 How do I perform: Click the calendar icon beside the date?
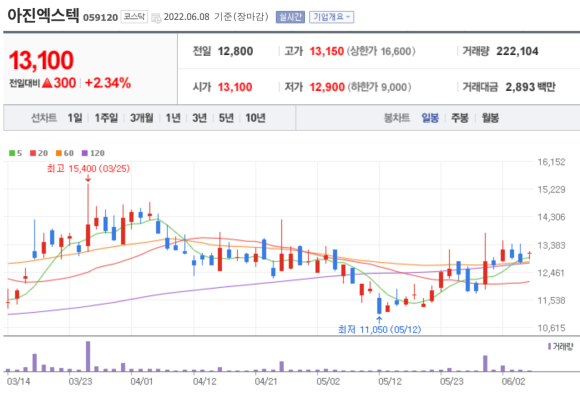pyautogui.click(x=156, y=18)
